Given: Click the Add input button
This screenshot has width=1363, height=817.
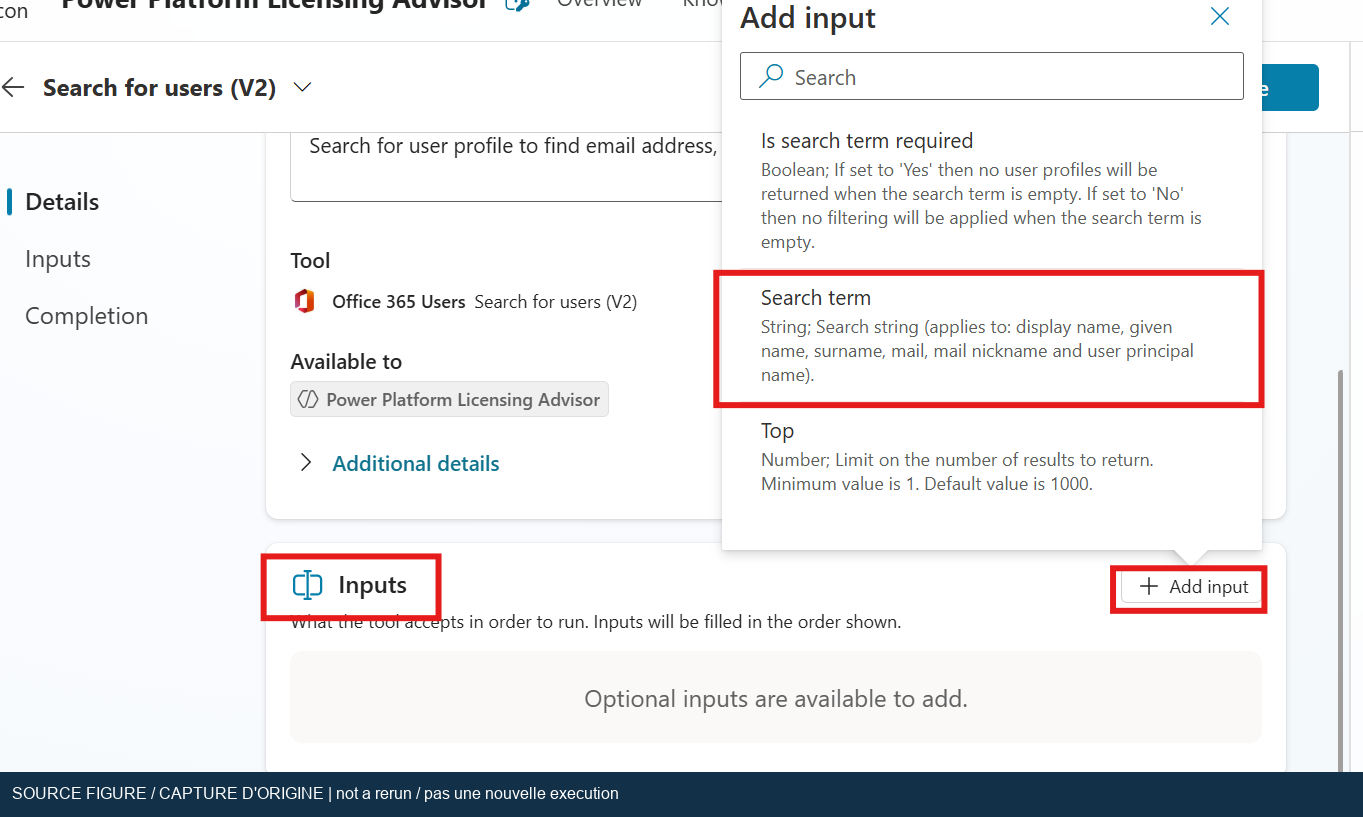Looking at the screenshot, I should coord(1194,587).
